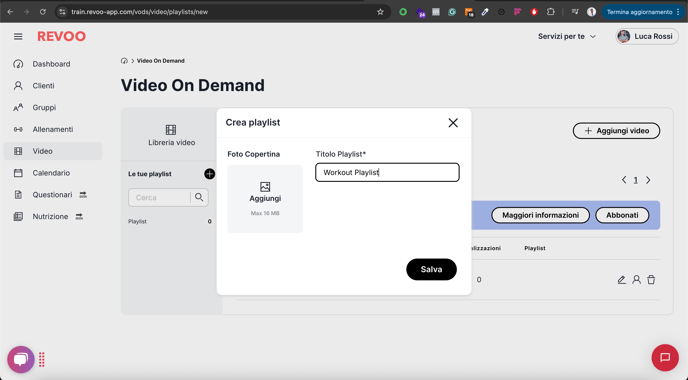Image resolution: width=688 pixels, height=380 pixels.
Task: Go back in browser history
Action: (10, 12)
